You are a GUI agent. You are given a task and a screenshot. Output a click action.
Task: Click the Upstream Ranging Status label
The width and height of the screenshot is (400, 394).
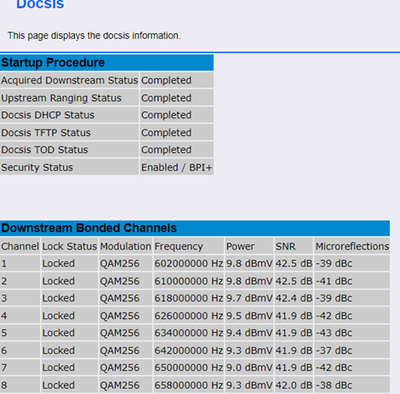69,98
